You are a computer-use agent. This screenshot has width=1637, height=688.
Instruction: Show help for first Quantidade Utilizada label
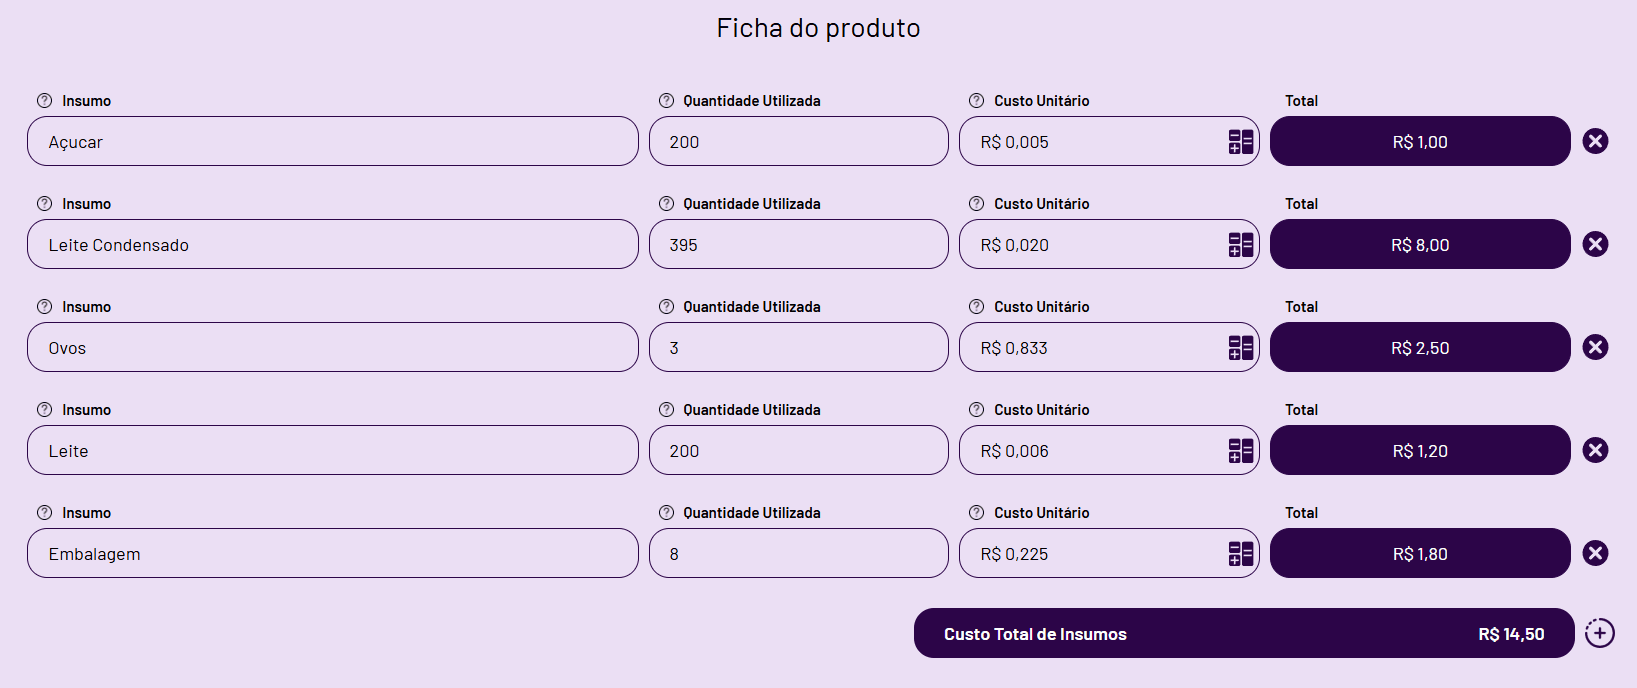tap(666, 101)
